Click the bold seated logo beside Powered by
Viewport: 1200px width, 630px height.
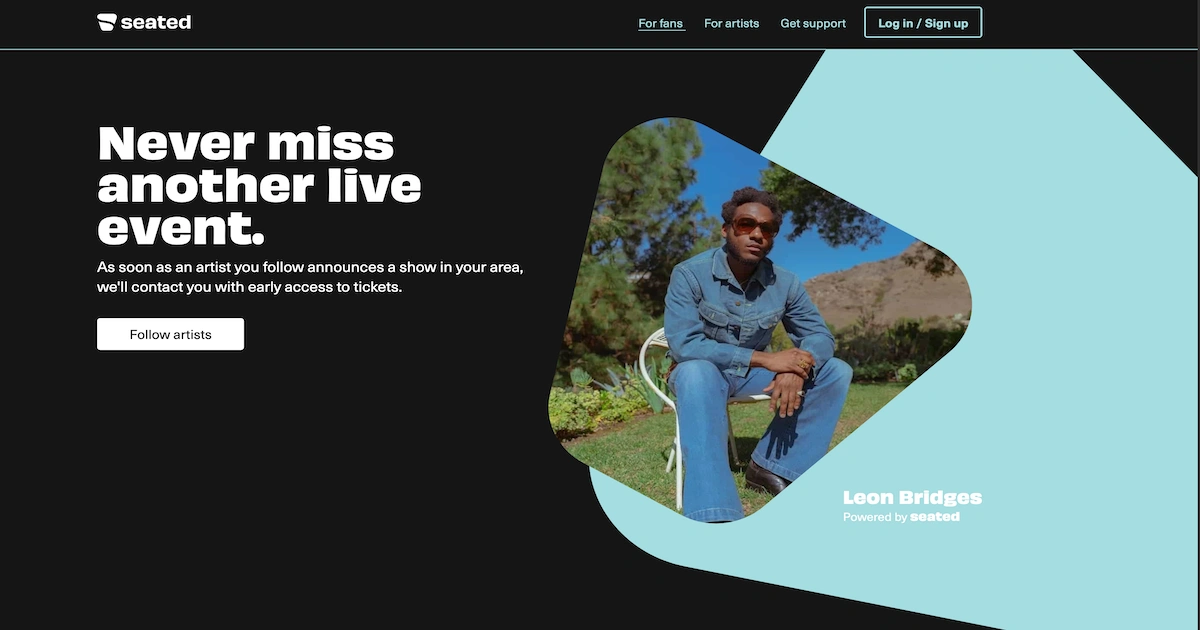click(x=935, y=517)
